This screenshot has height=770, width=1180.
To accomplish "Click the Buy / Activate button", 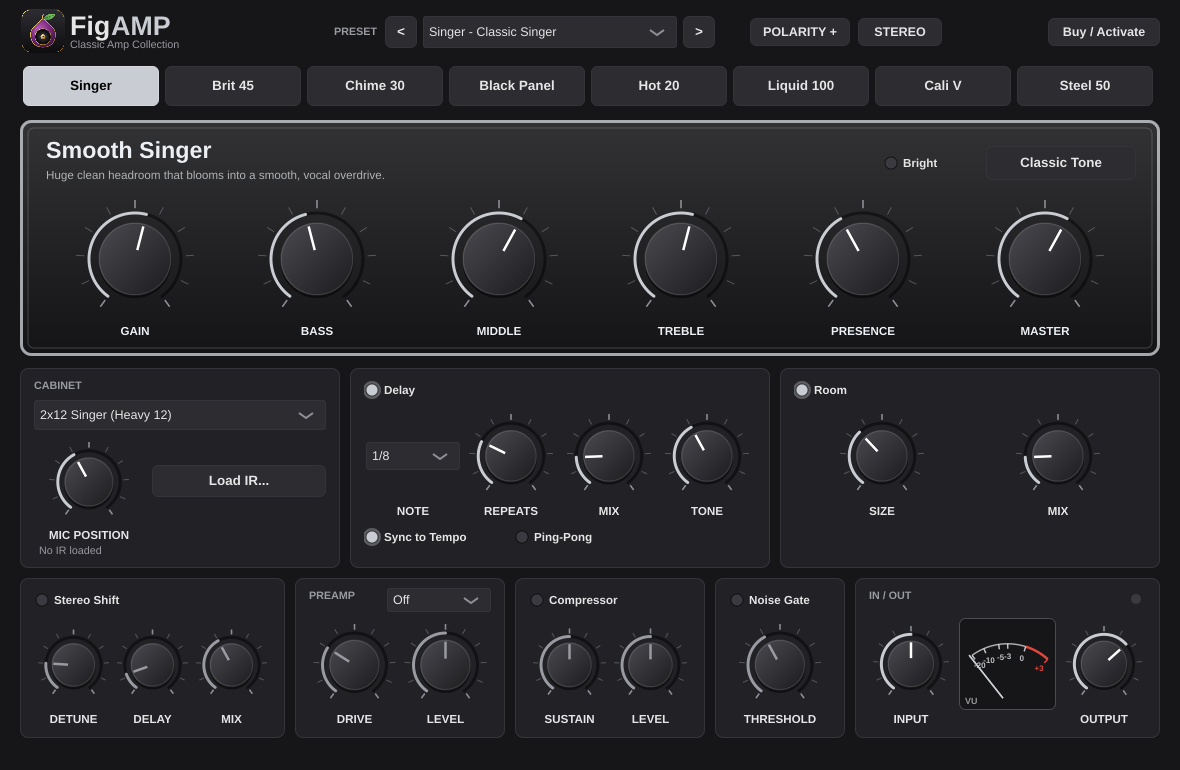I will click(1104, 32).
